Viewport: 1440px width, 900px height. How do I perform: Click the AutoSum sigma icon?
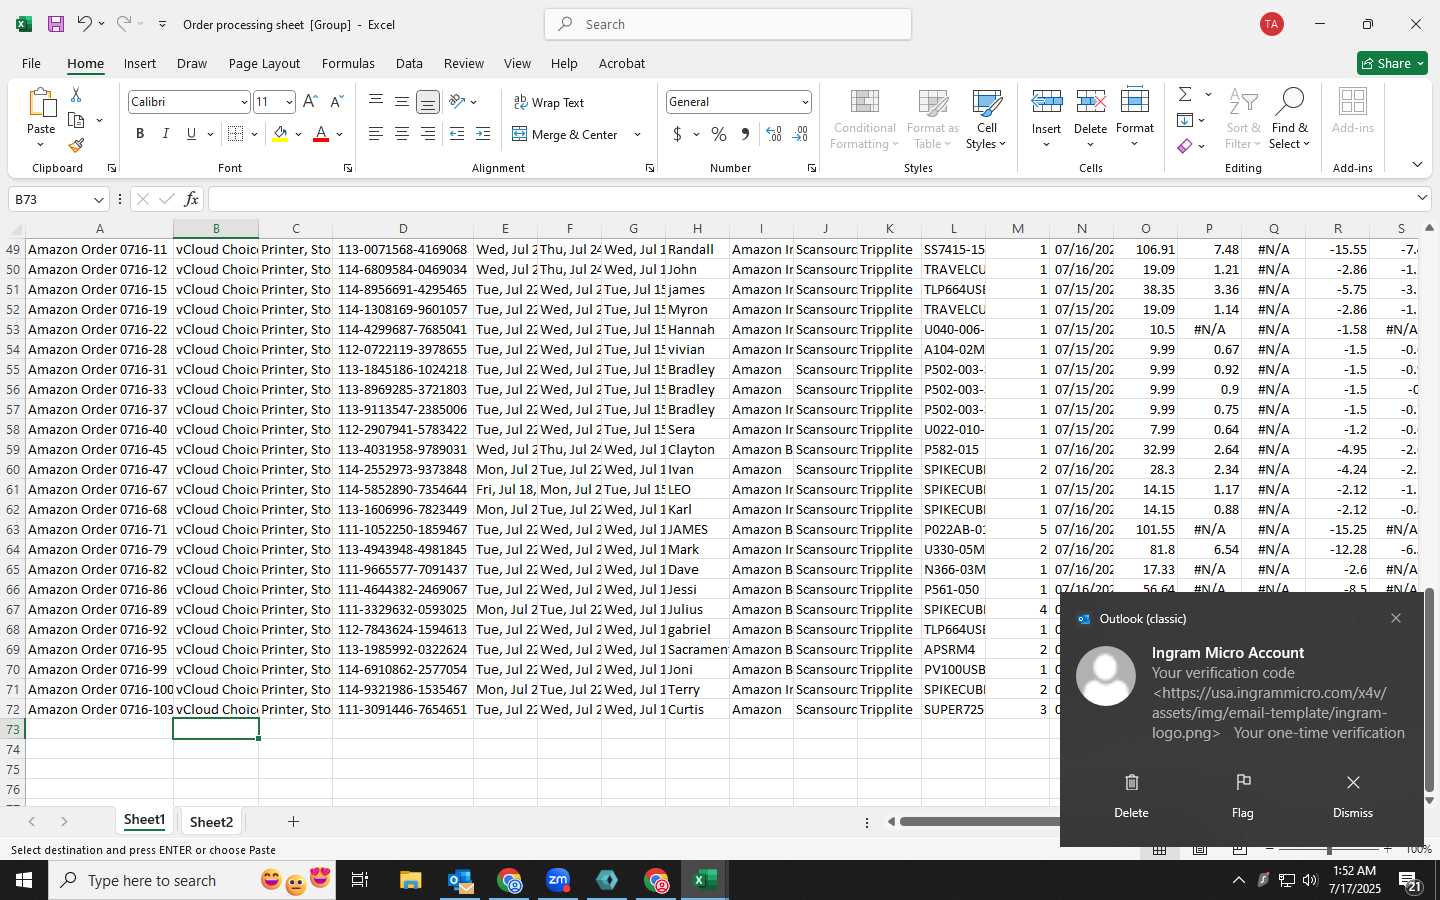[x=1185, y=94]
